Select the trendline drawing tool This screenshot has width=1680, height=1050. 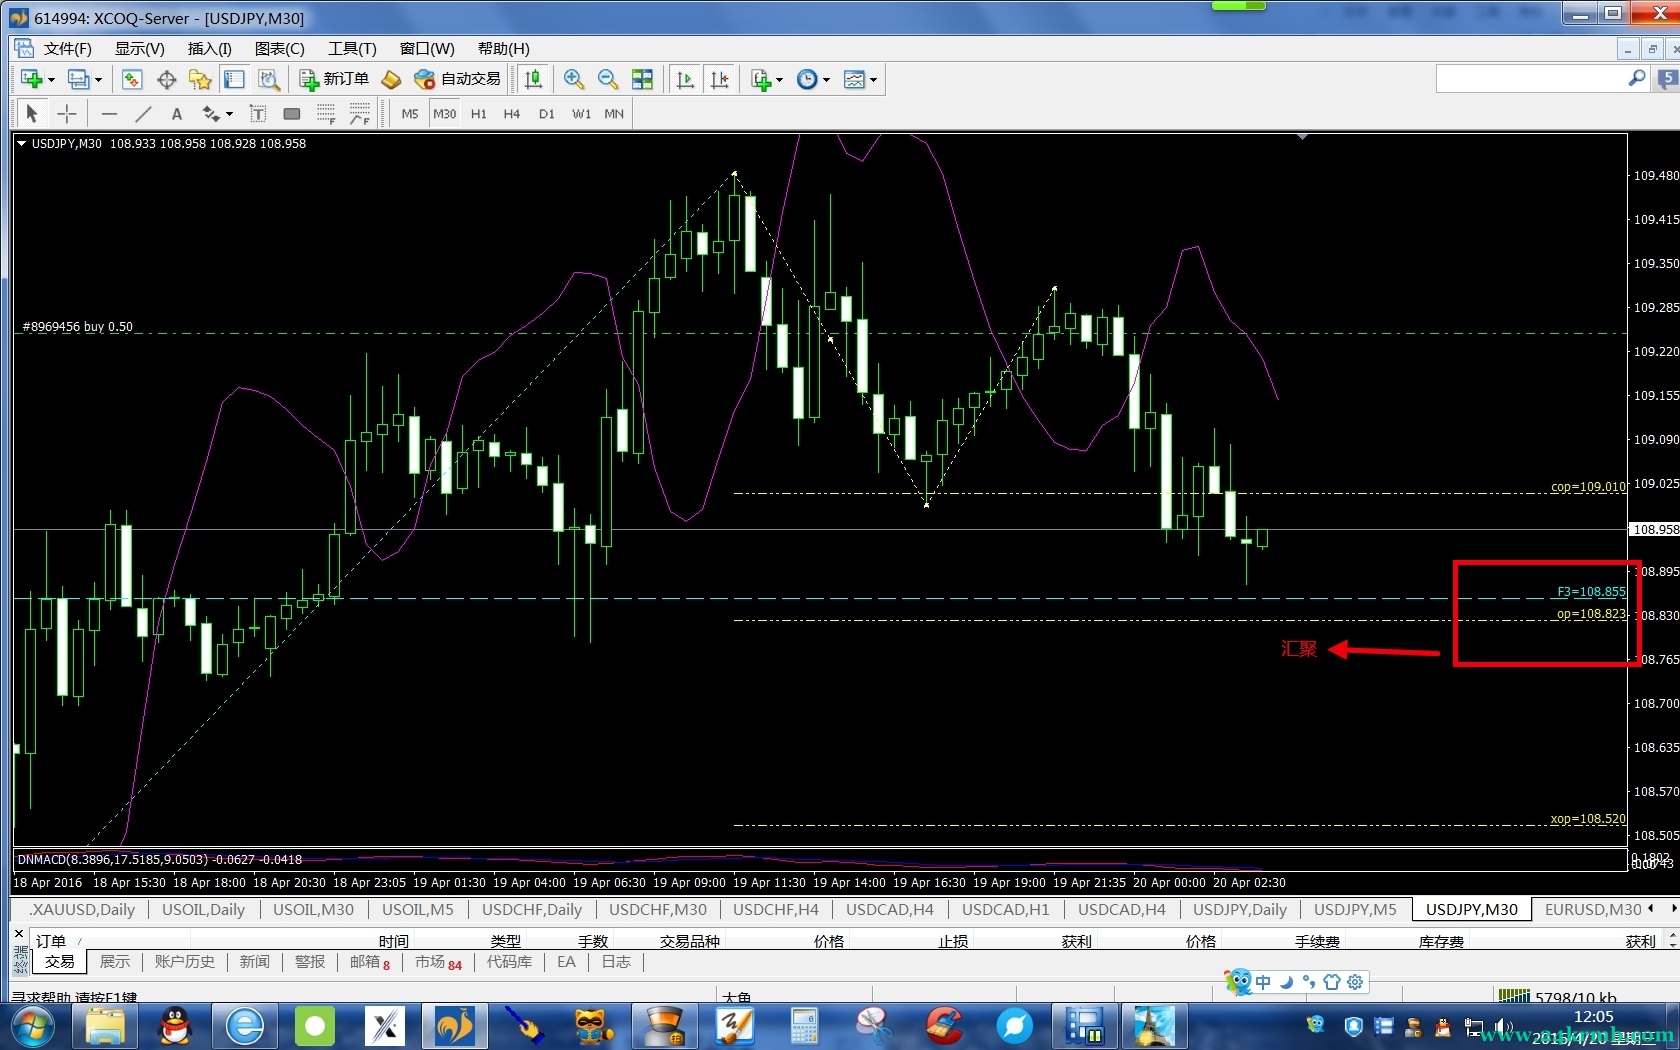point(144,114)
